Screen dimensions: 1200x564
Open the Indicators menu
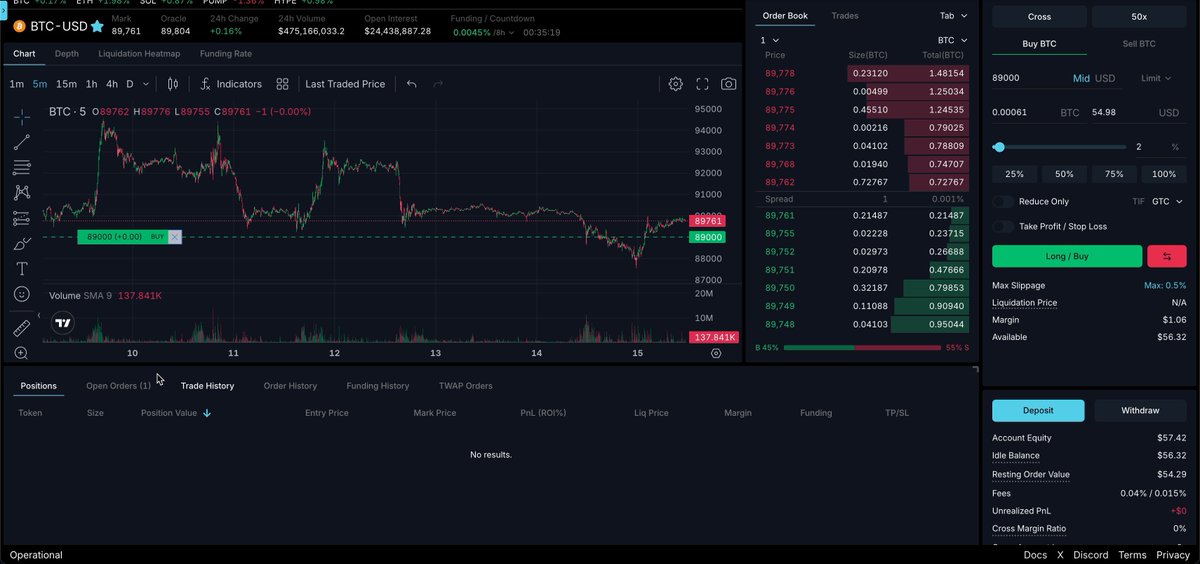point(230,84)
